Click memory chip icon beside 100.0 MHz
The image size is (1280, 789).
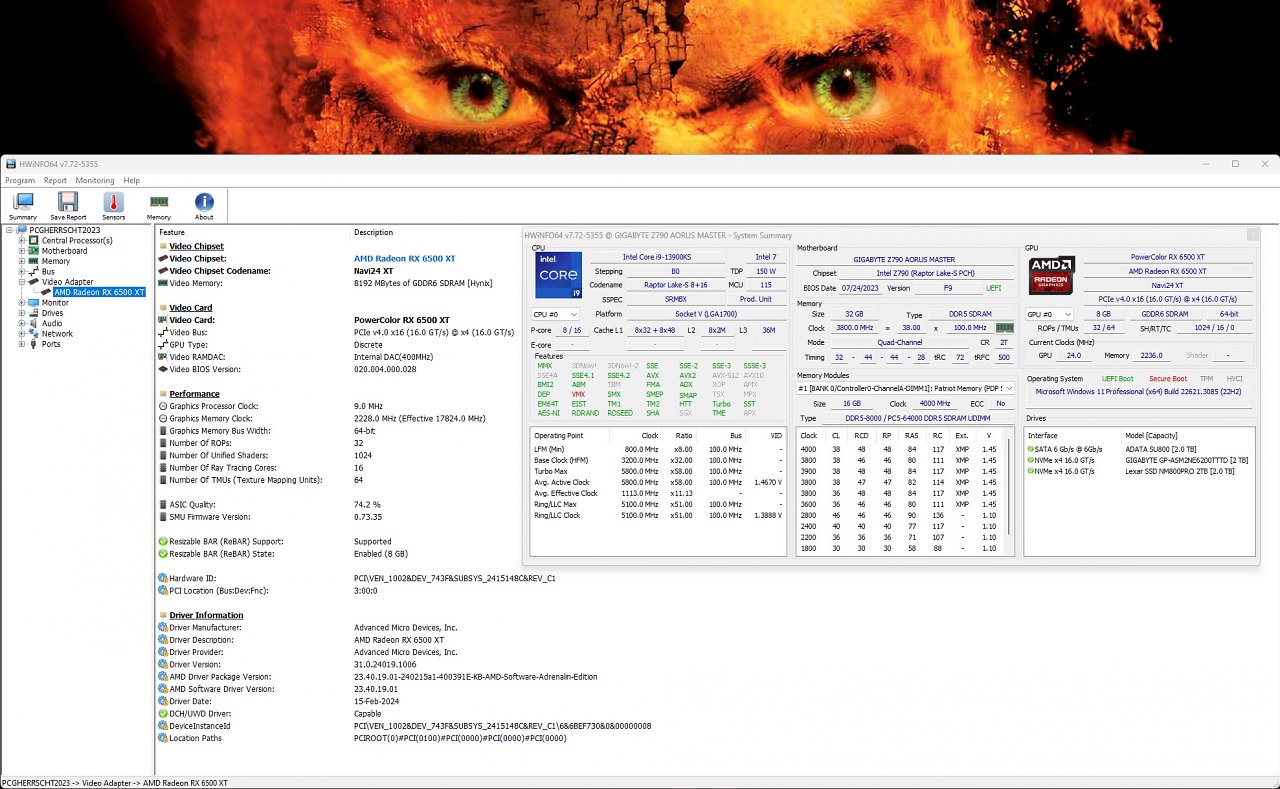(x=1004, y=328)
